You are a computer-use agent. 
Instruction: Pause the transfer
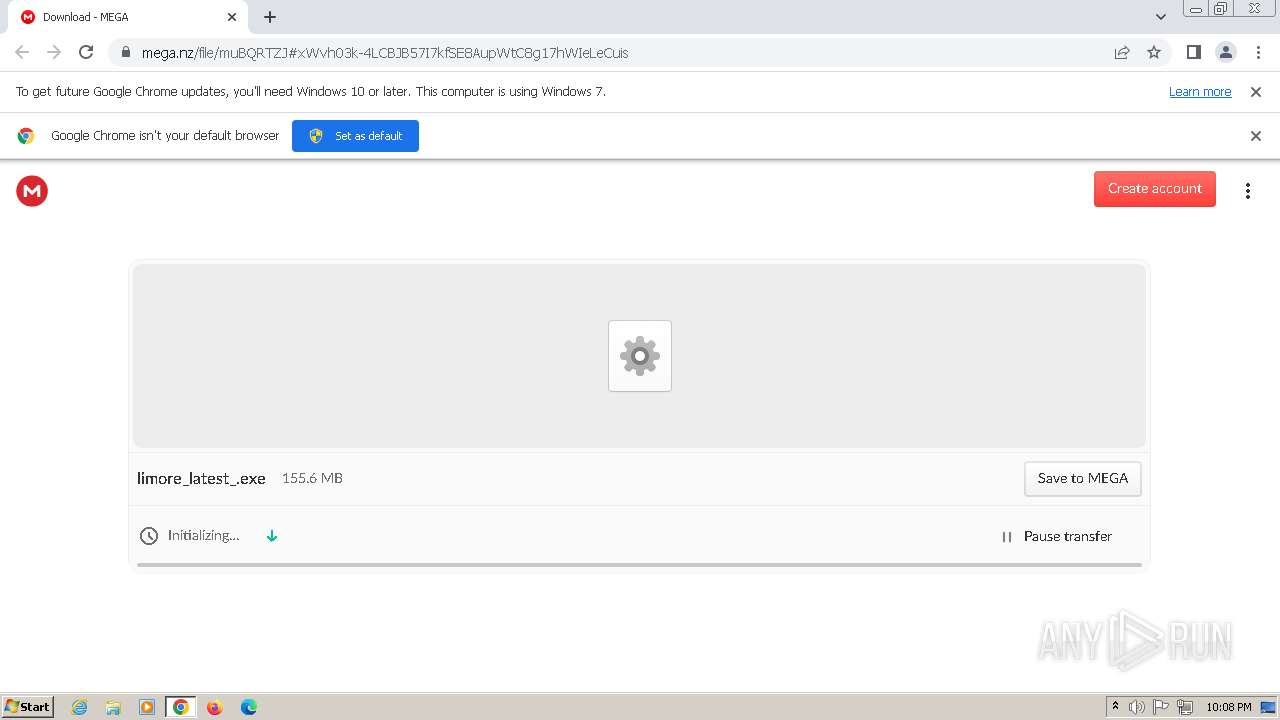1056,536
